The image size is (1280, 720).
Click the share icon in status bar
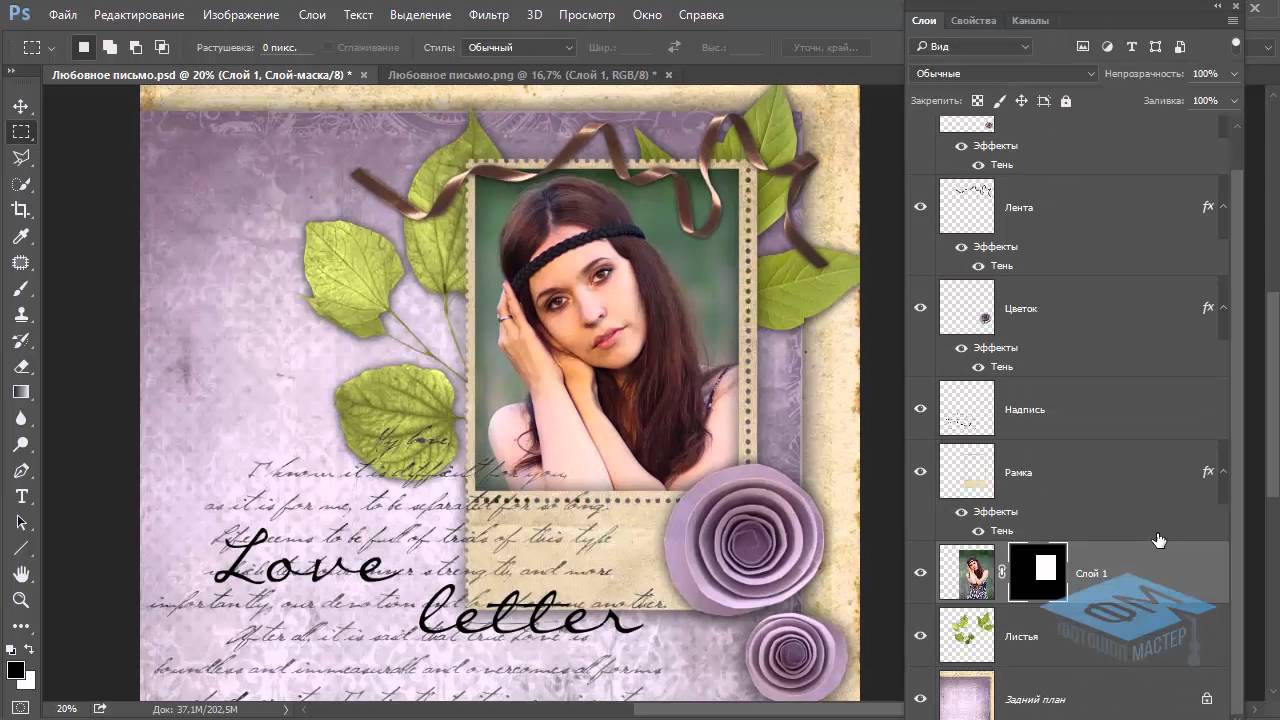[100, 708]
